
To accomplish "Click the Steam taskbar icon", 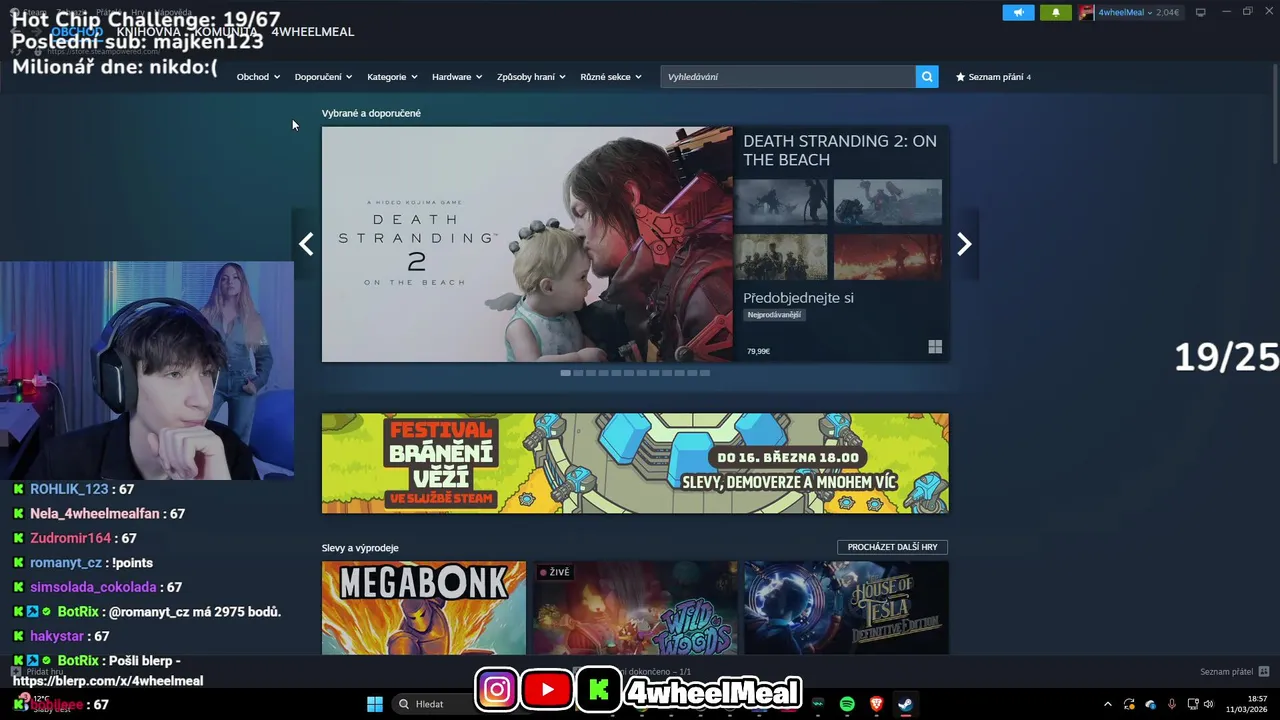I will [905, 704].
